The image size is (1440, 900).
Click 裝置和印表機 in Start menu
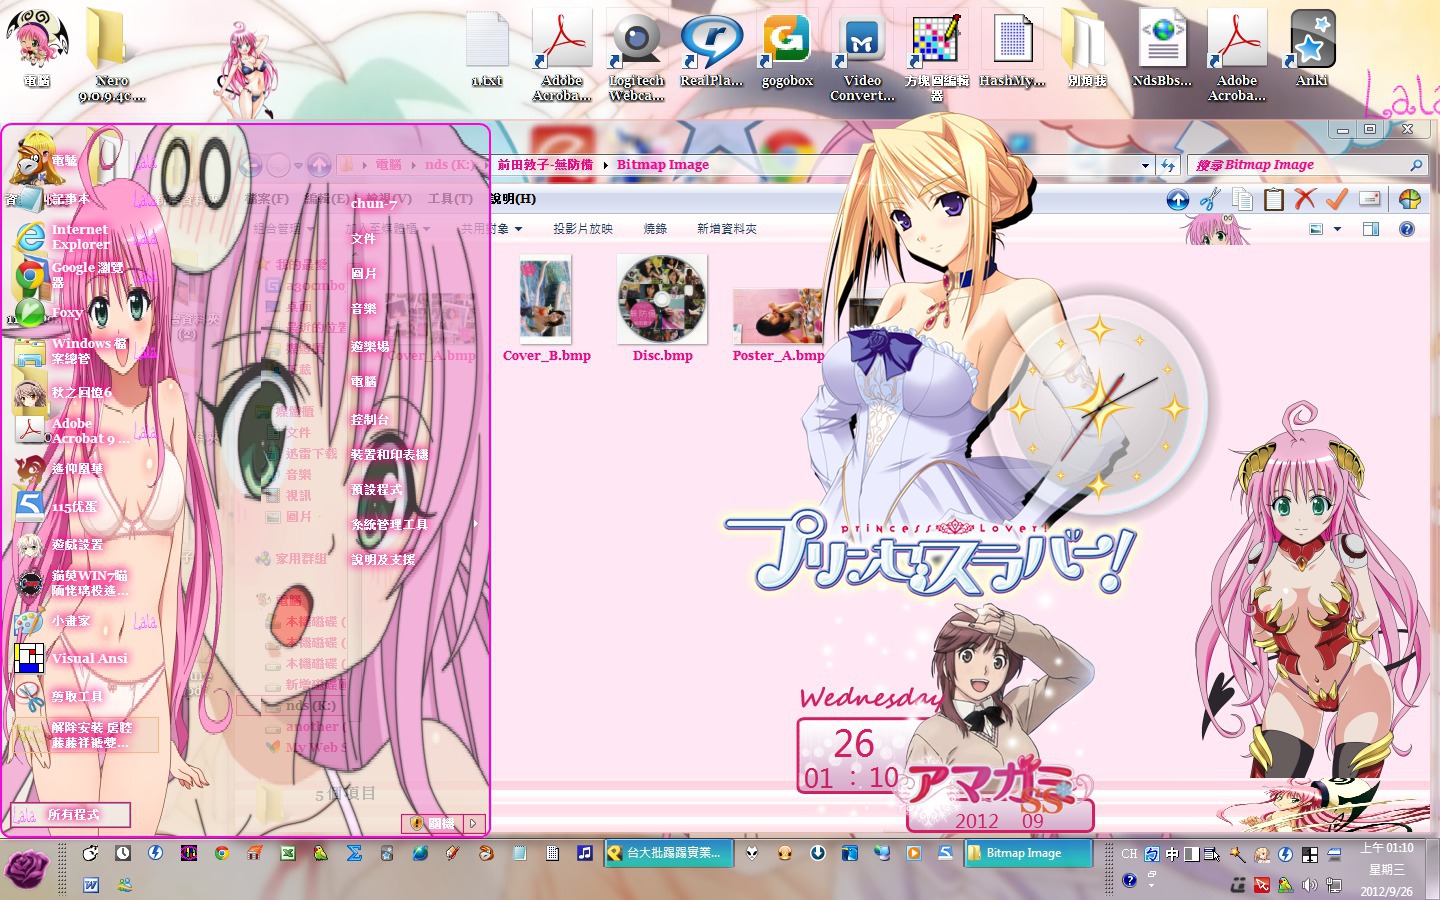point(389,454)
